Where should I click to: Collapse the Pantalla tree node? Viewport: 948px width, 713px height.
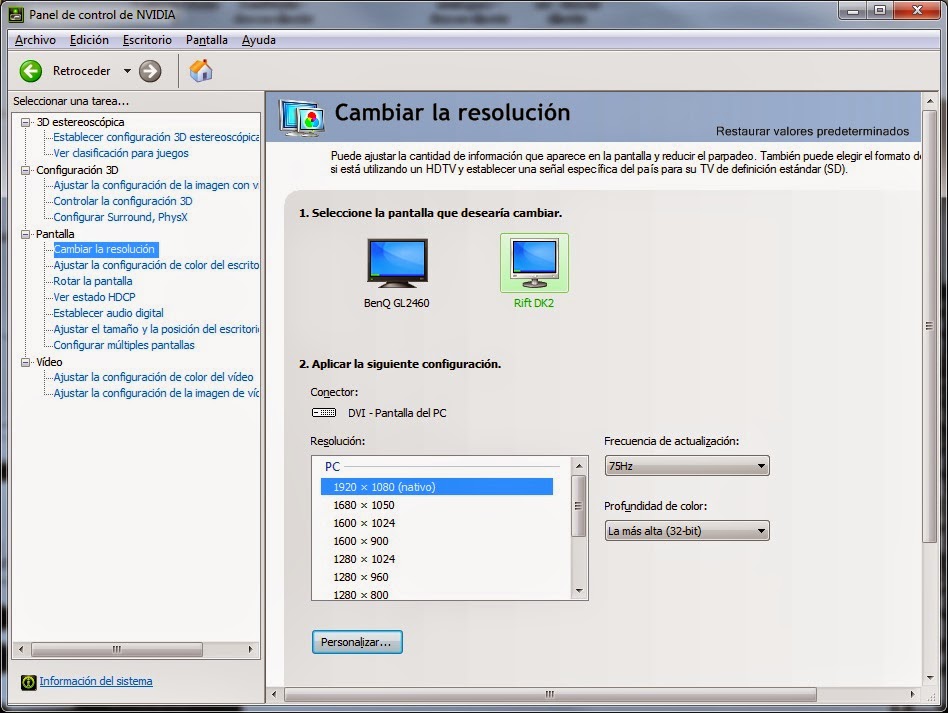point(25,234)
